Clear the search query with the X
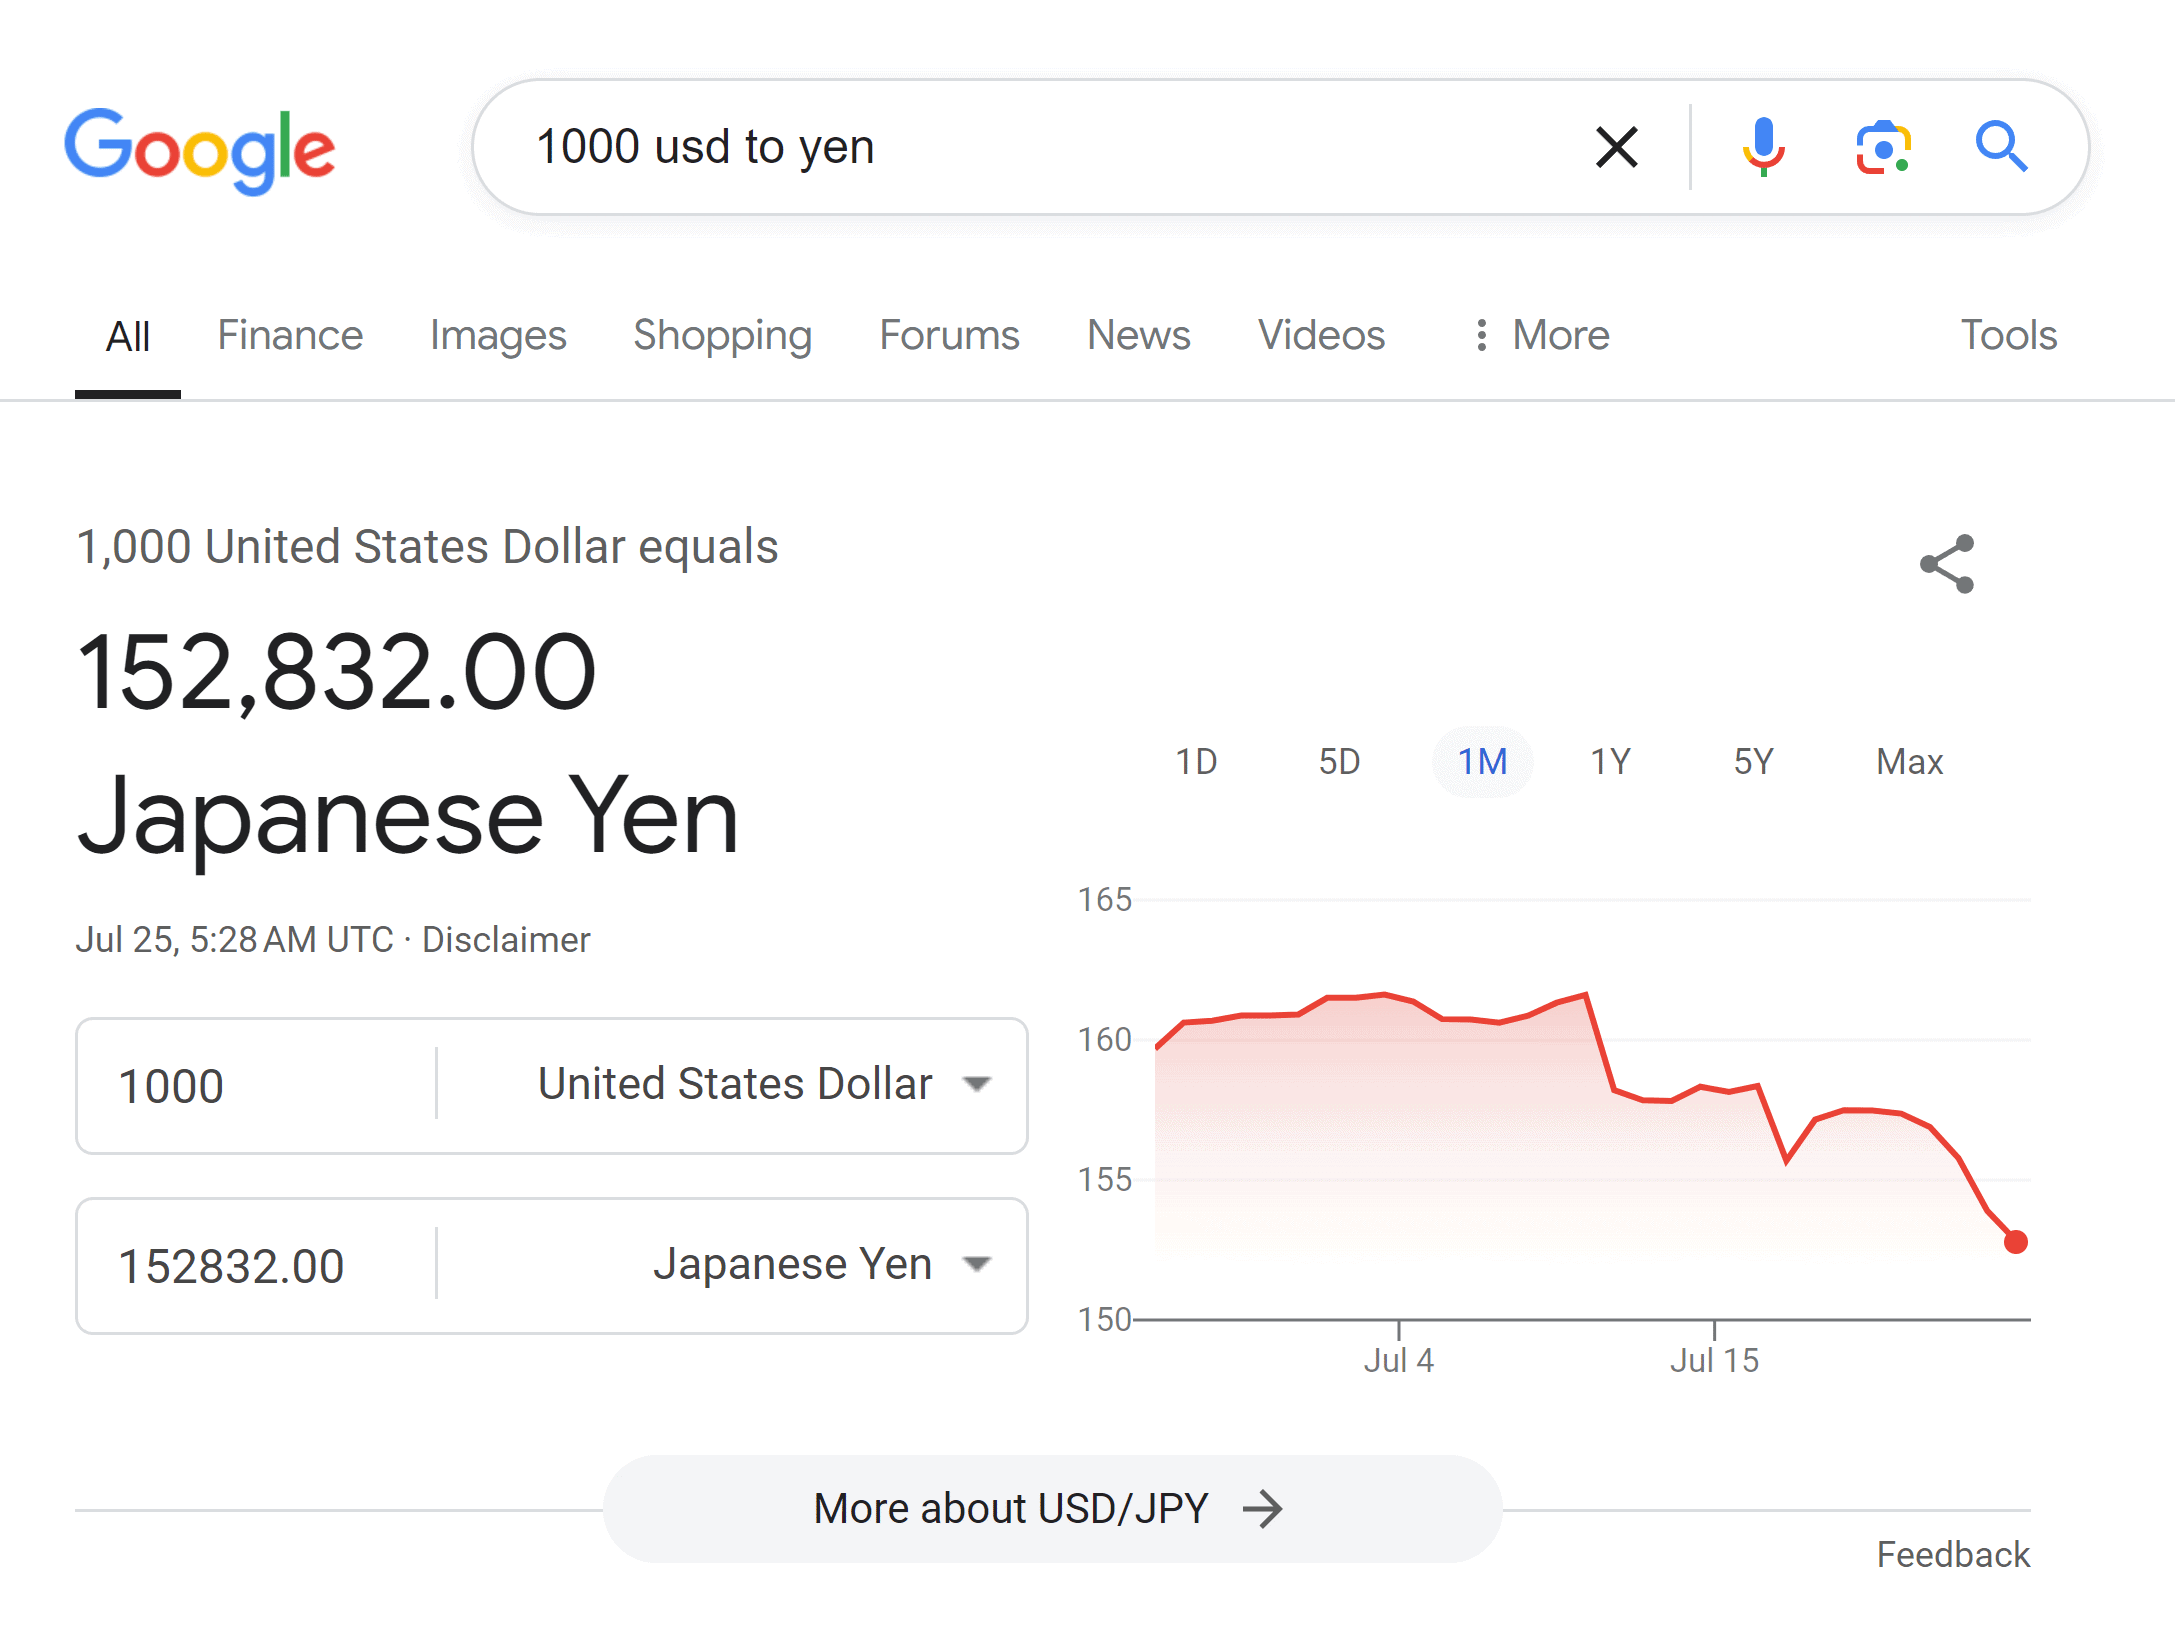The image size is (2175, 1641). pyautogui.click(x=1615, y=147)
